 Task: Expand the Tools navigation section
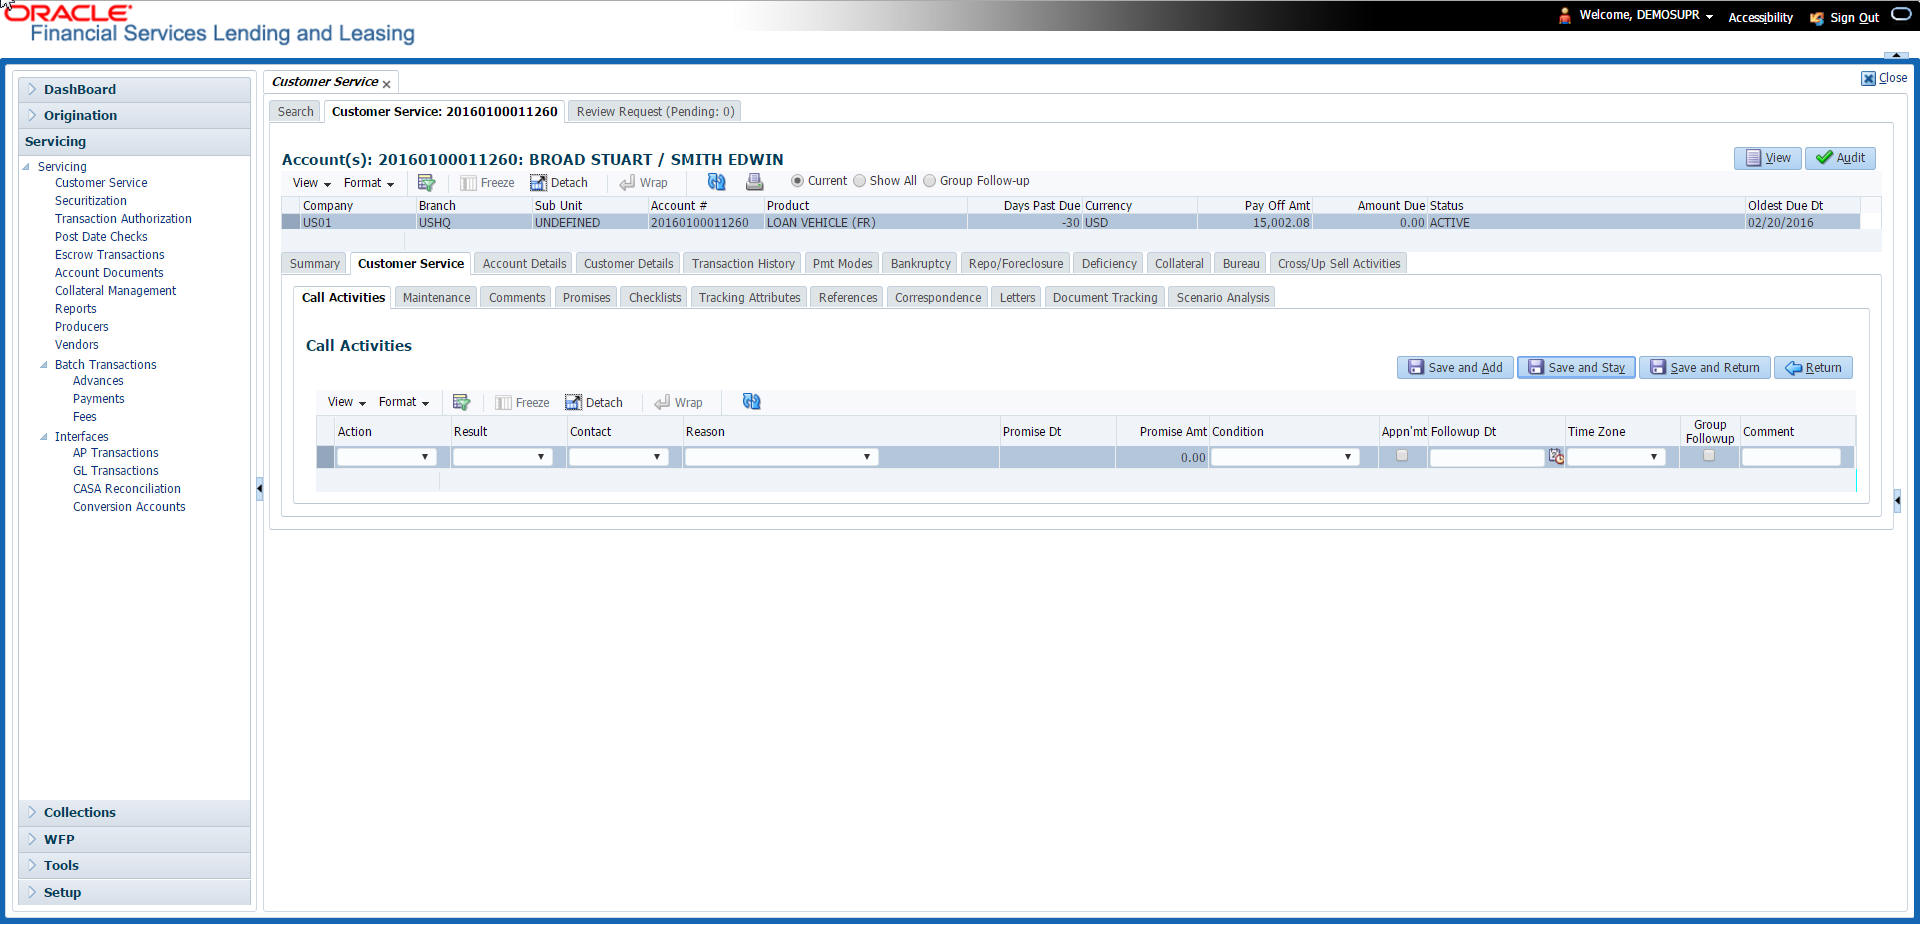click(134, 865)
